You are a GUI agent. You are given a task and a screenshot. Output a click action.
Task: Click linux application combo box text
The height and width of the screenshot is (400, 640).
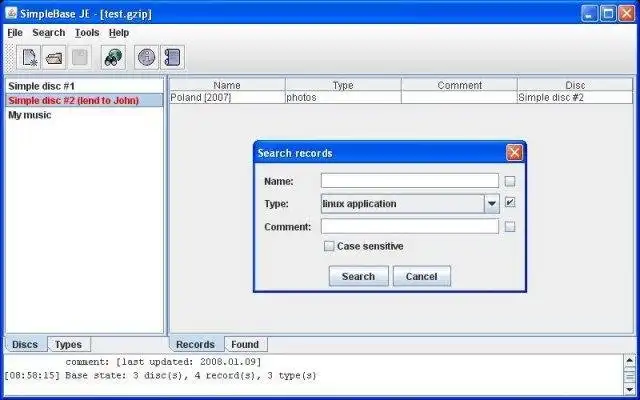click(360, 204)
